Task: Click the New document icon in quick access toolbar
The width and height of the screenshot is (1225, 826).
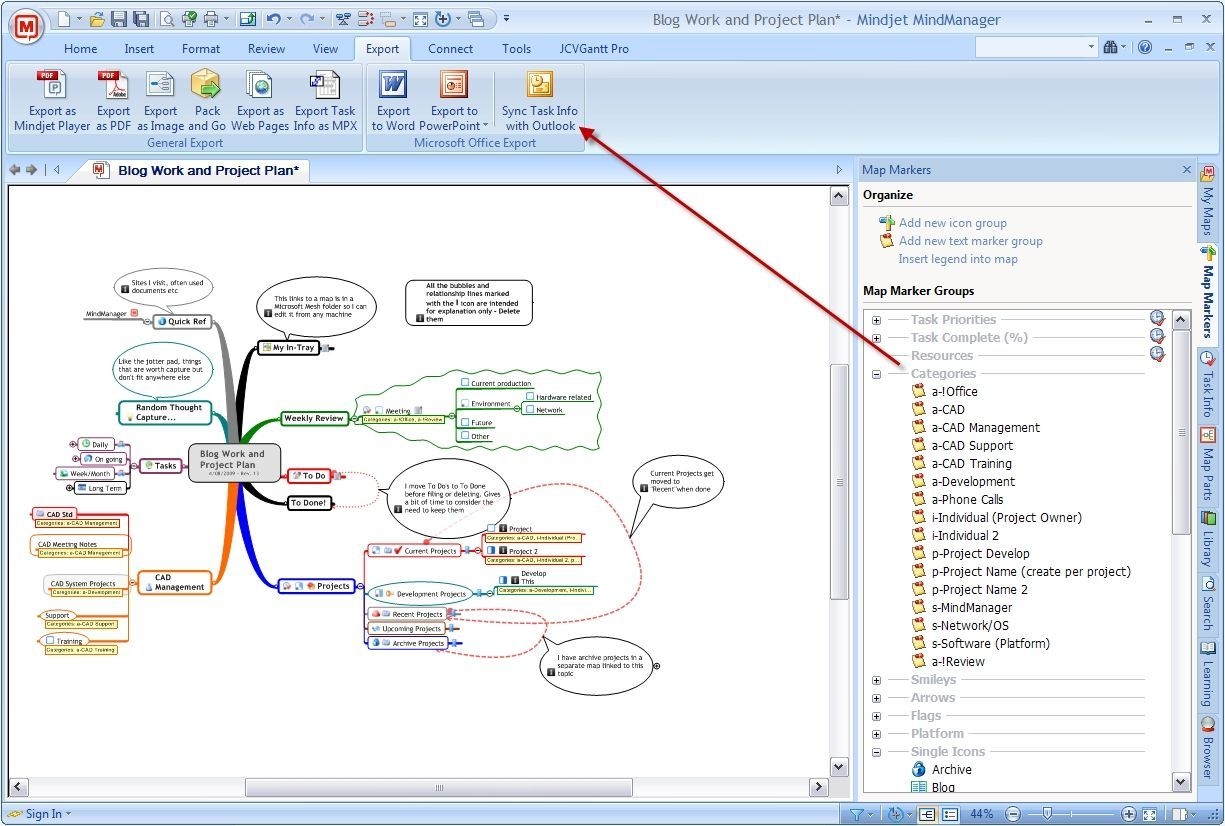Action: coord(64,19)
